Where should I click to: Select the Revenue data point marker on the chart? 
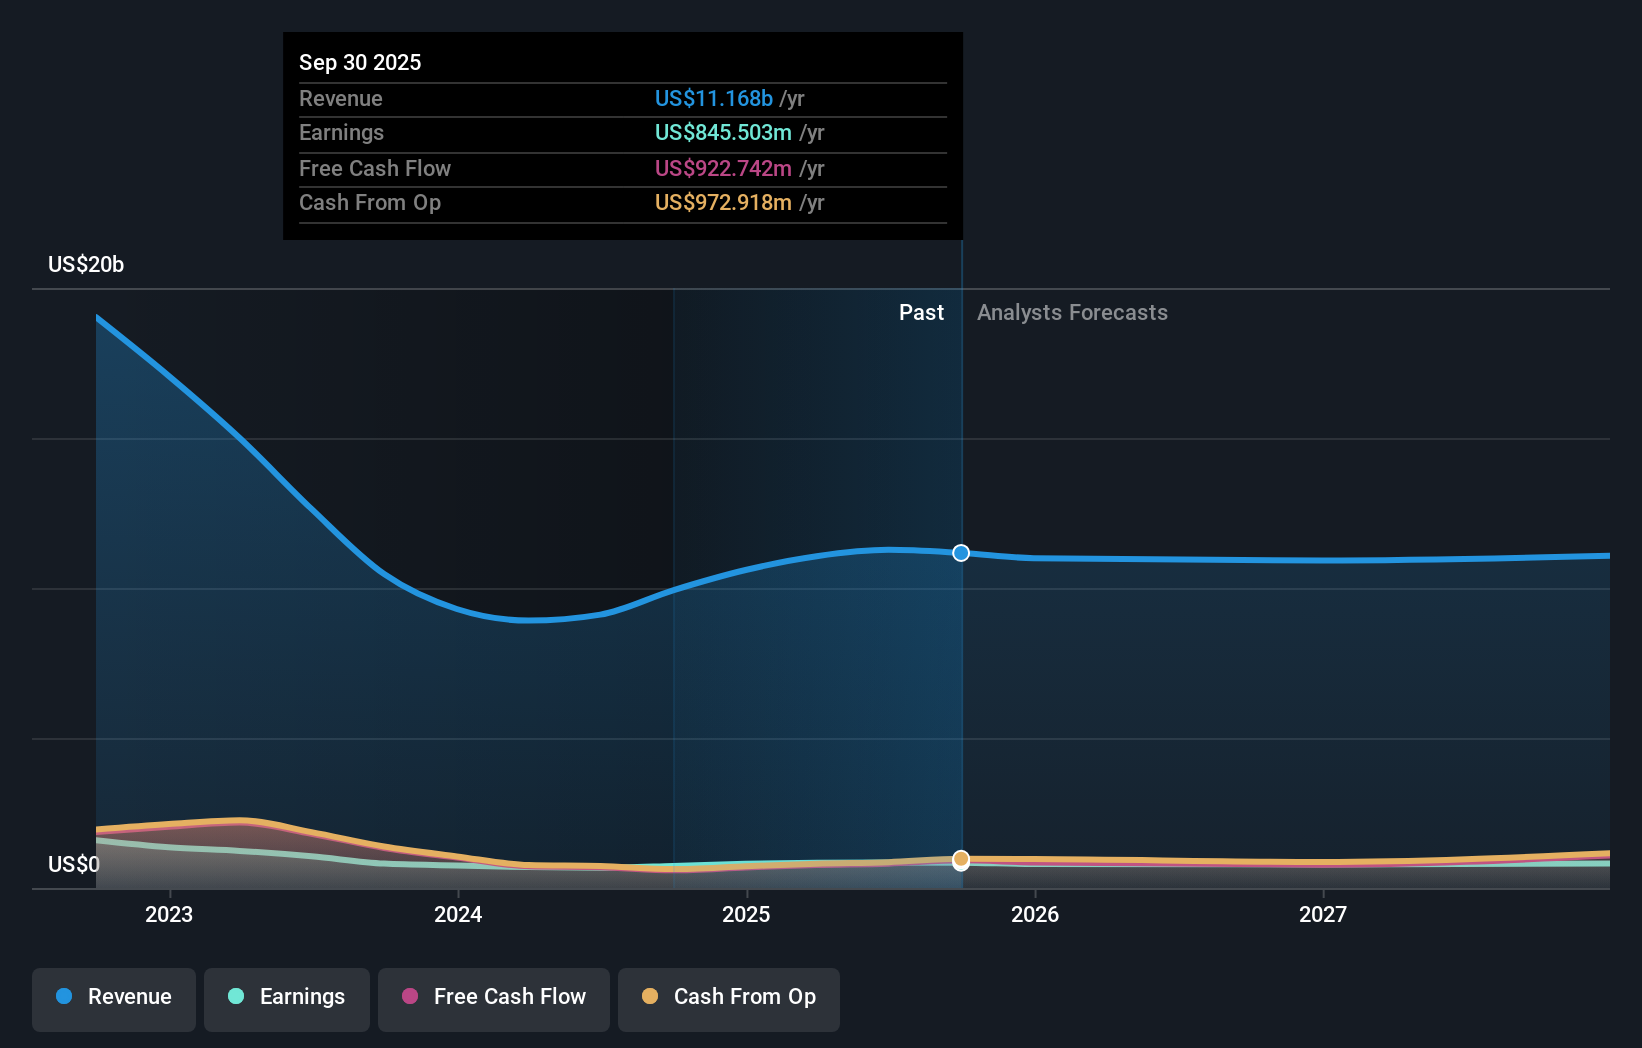click(x=961, y=553)
